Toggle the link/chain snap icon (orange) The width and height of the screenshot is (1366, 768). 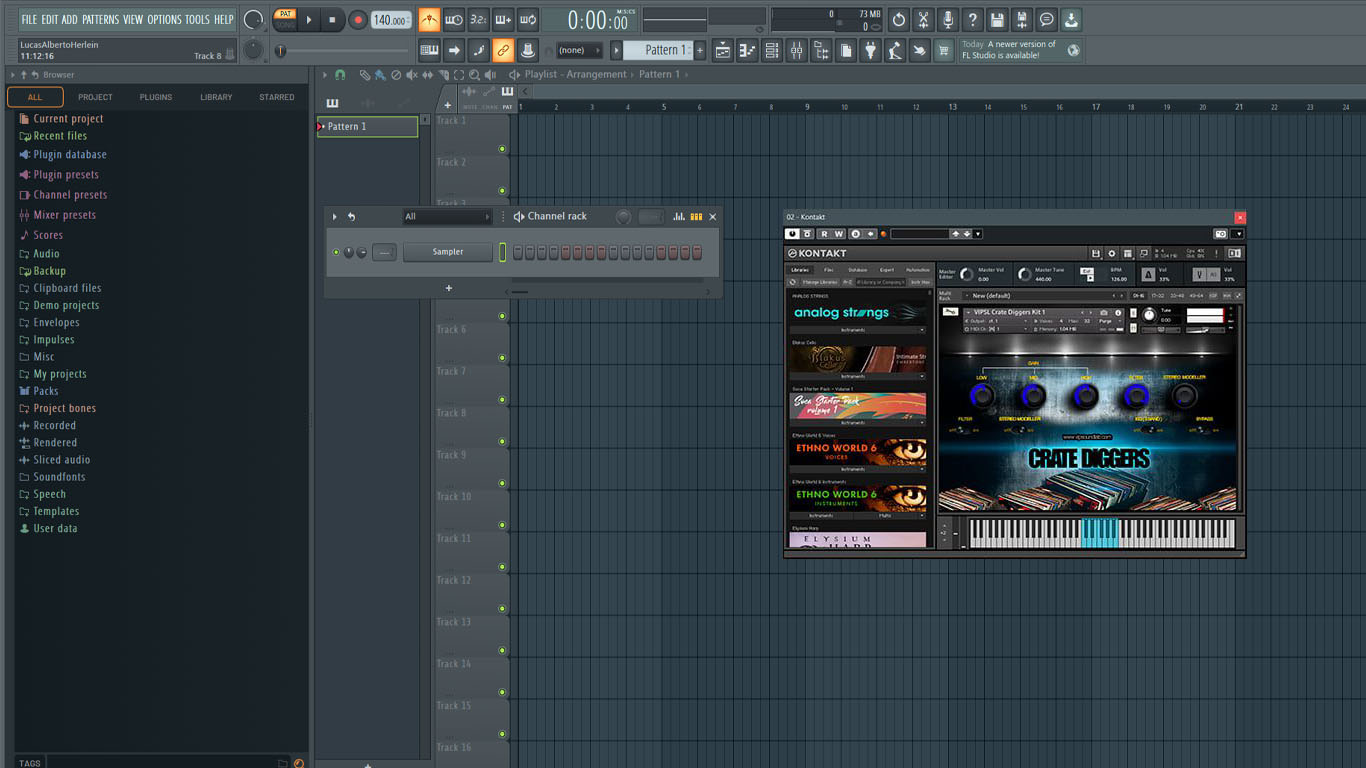click(x=503, y=50)
